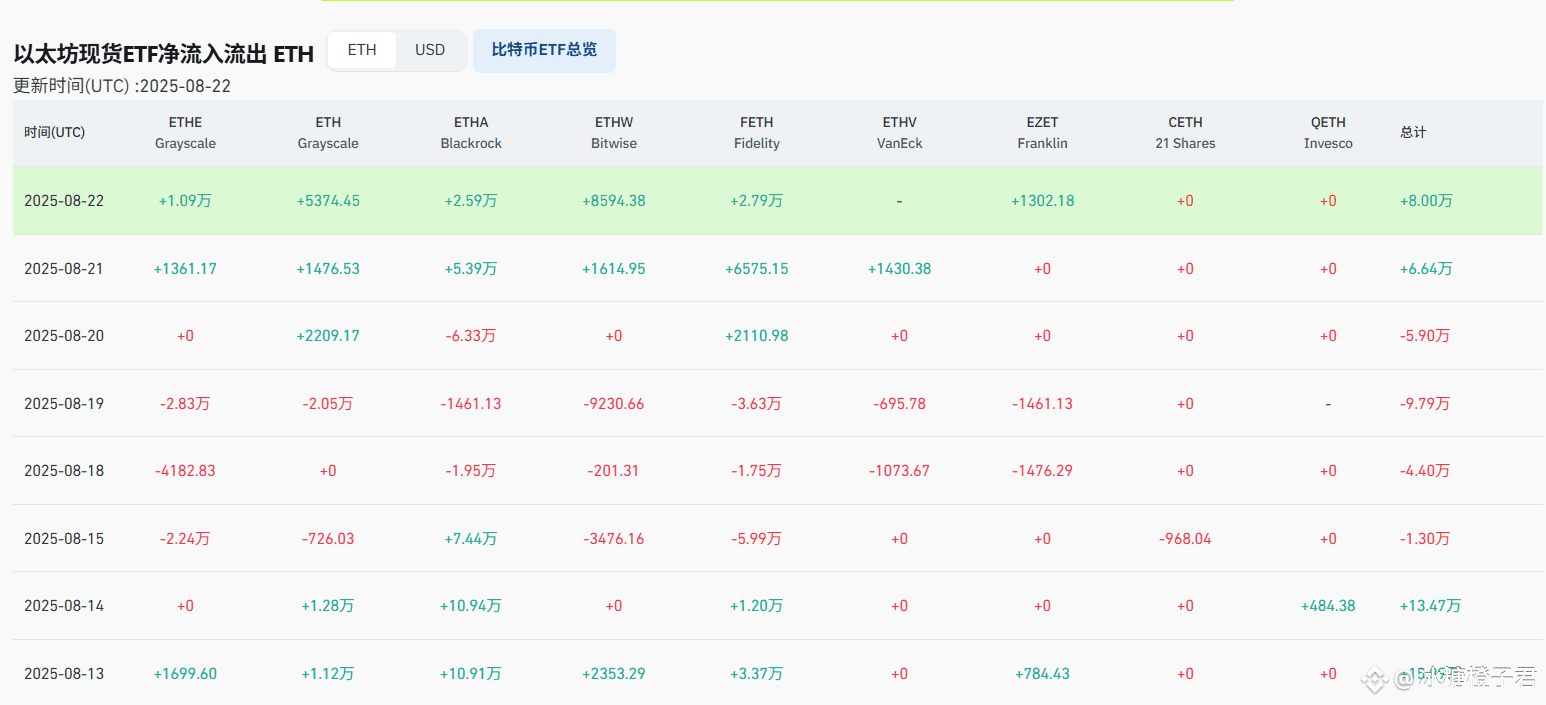Click the ETHV VanEck column header
Image resolution: width=1546 pixels, height=705 pixels.
pos(899,132)
